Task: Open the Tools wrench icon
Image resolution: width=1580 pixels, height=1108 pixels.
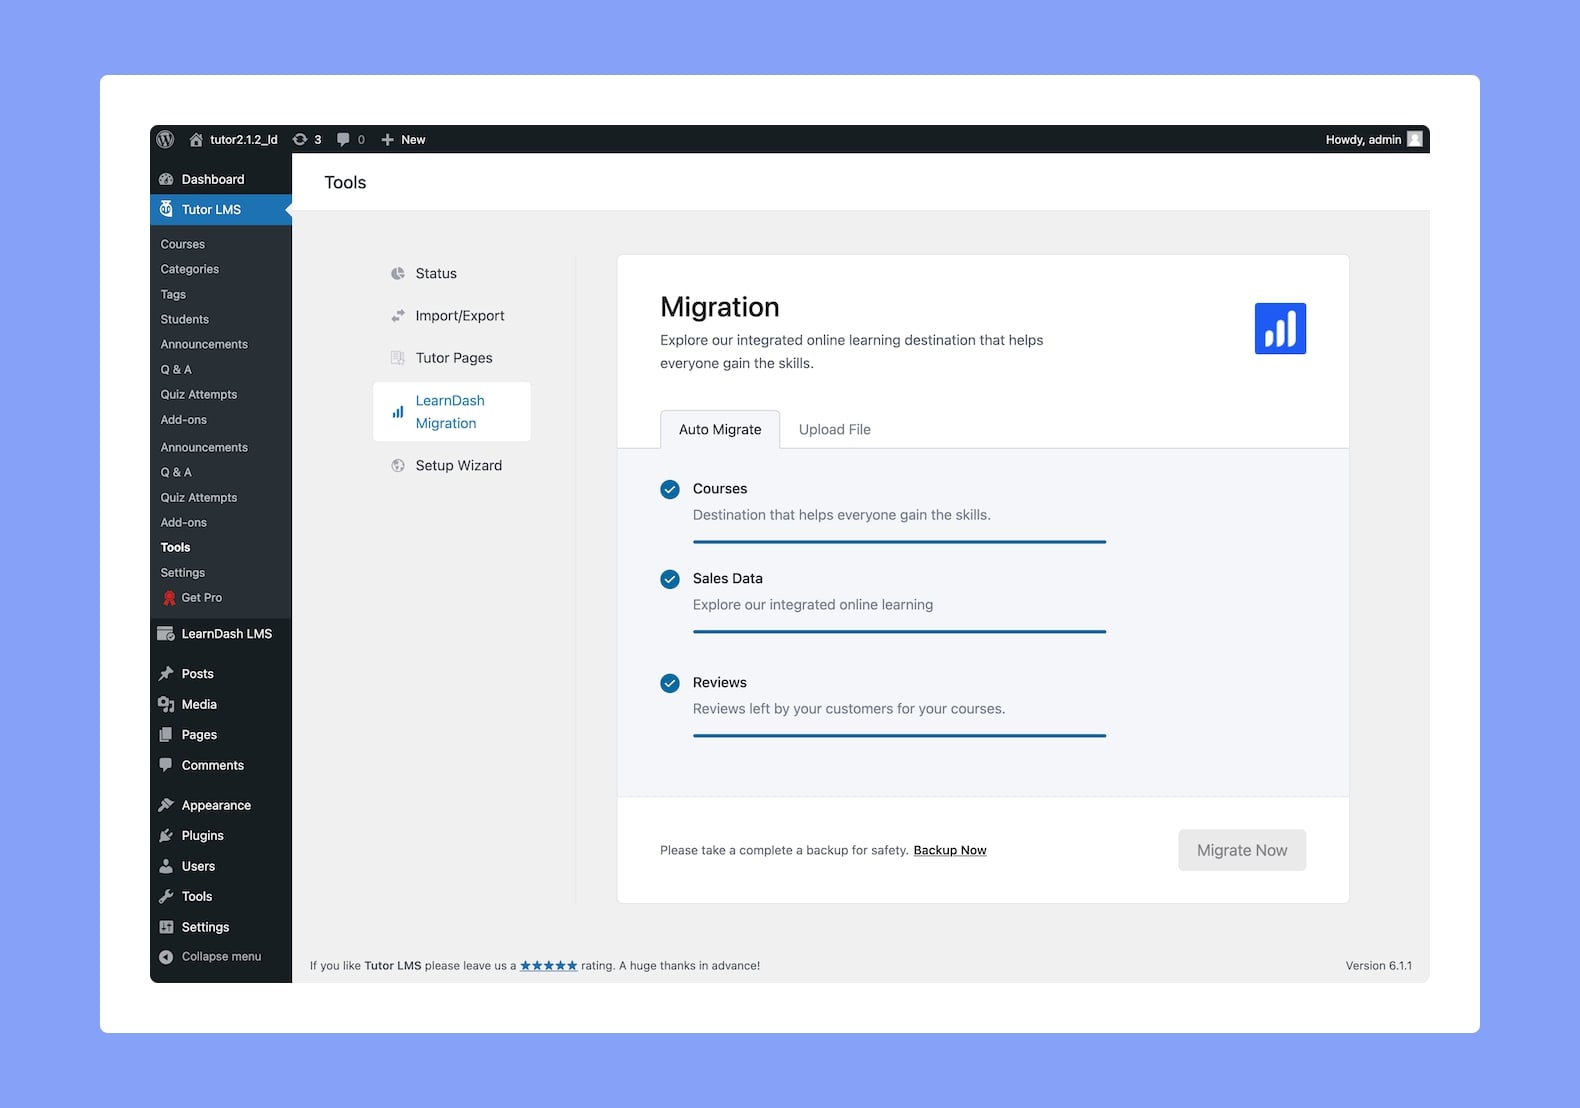Action: 166,897
